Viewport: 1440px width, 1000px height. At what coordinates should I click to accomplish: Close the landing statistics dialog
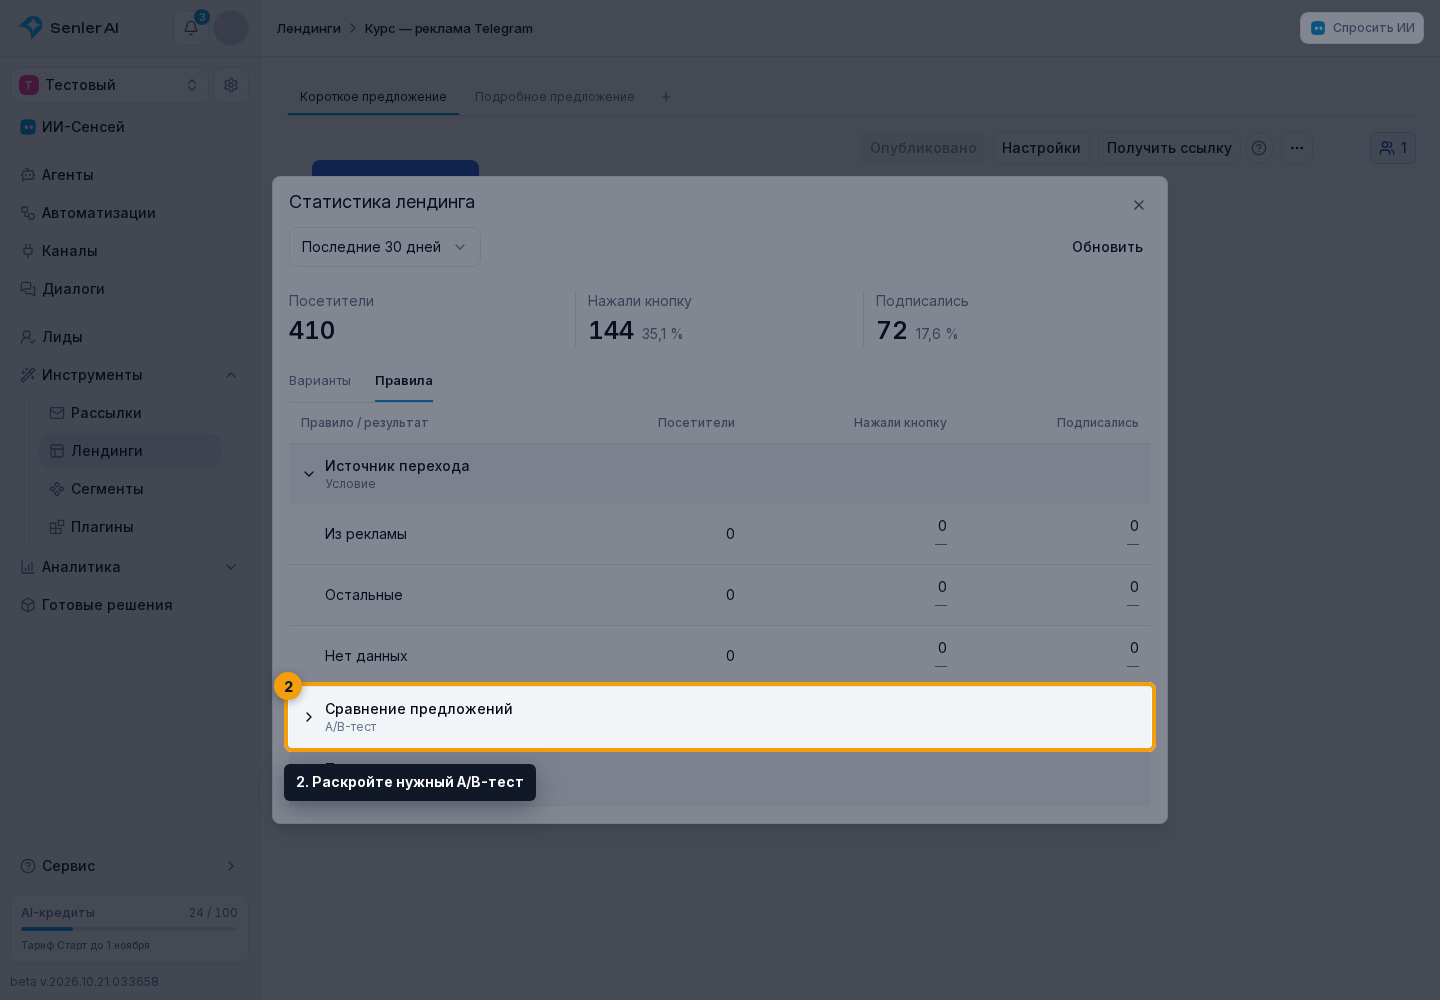1139,205
